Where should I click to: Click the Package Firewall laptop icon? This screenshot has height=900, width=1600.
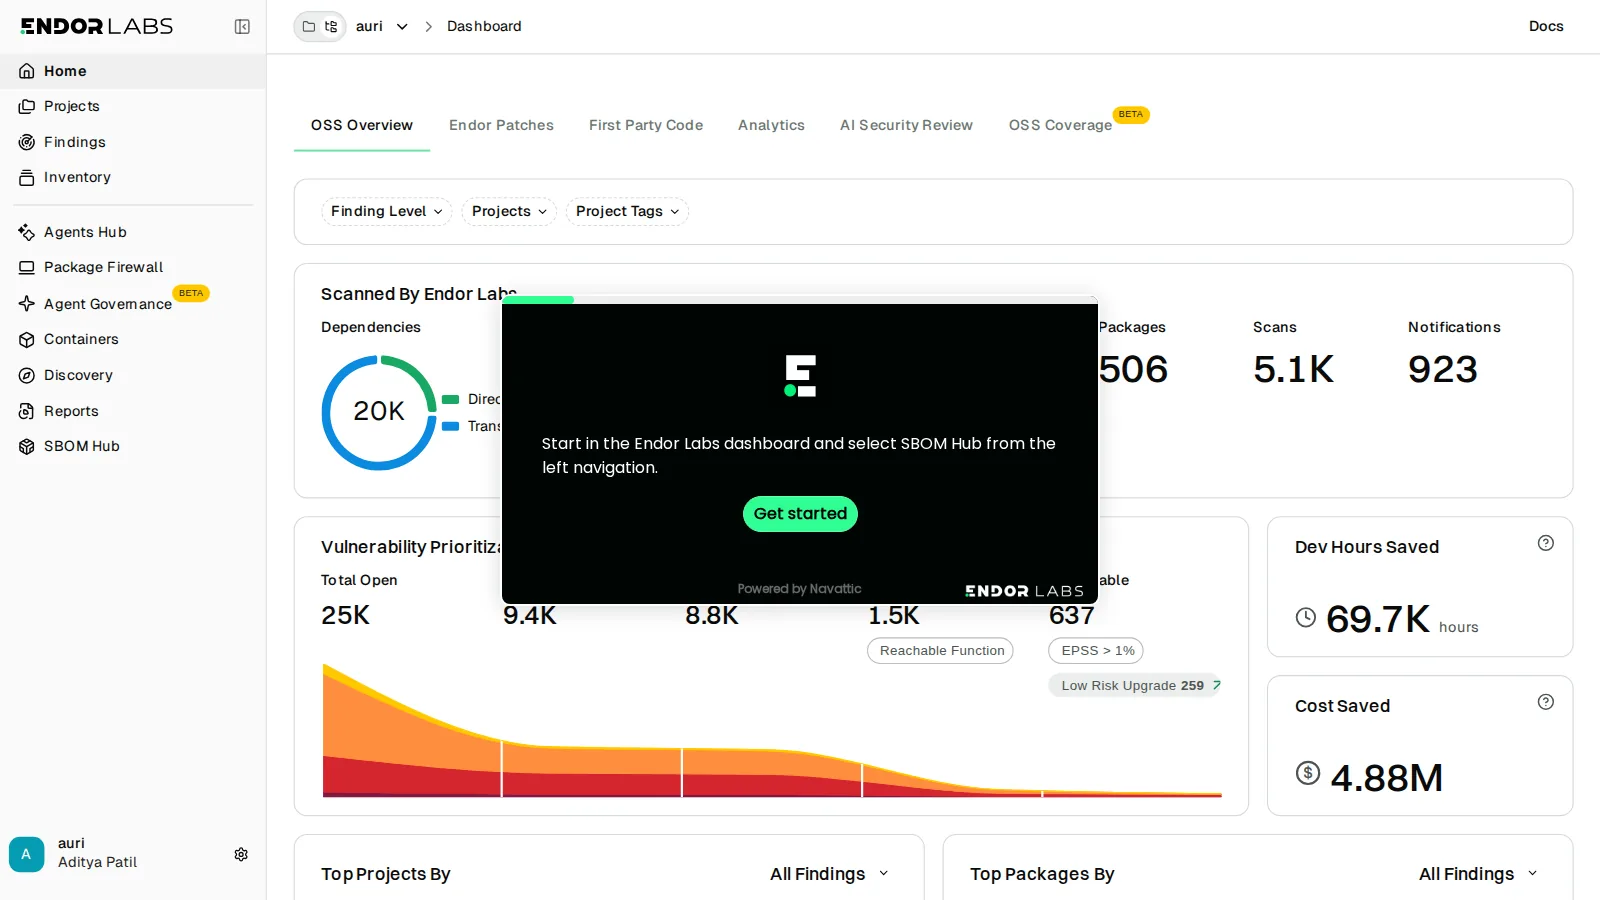pyautogui.click(x=27, y=267)
